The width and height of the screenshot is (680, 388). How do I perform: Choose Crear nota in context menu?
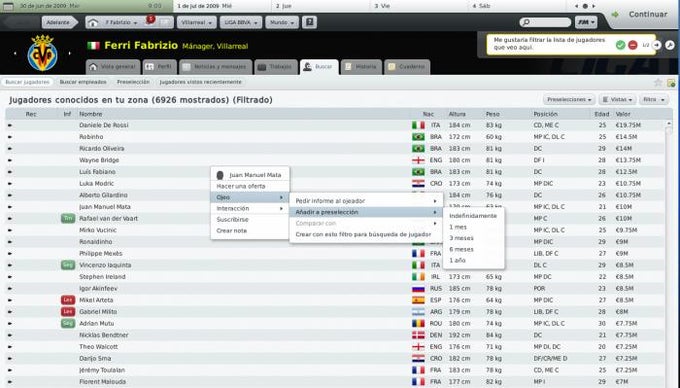click(250, 231)
